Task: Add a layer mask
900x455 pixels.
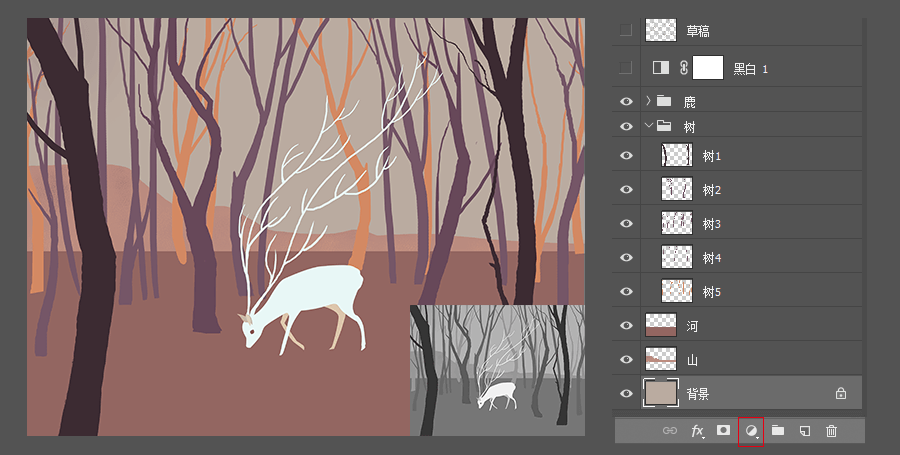Action: 723,431
